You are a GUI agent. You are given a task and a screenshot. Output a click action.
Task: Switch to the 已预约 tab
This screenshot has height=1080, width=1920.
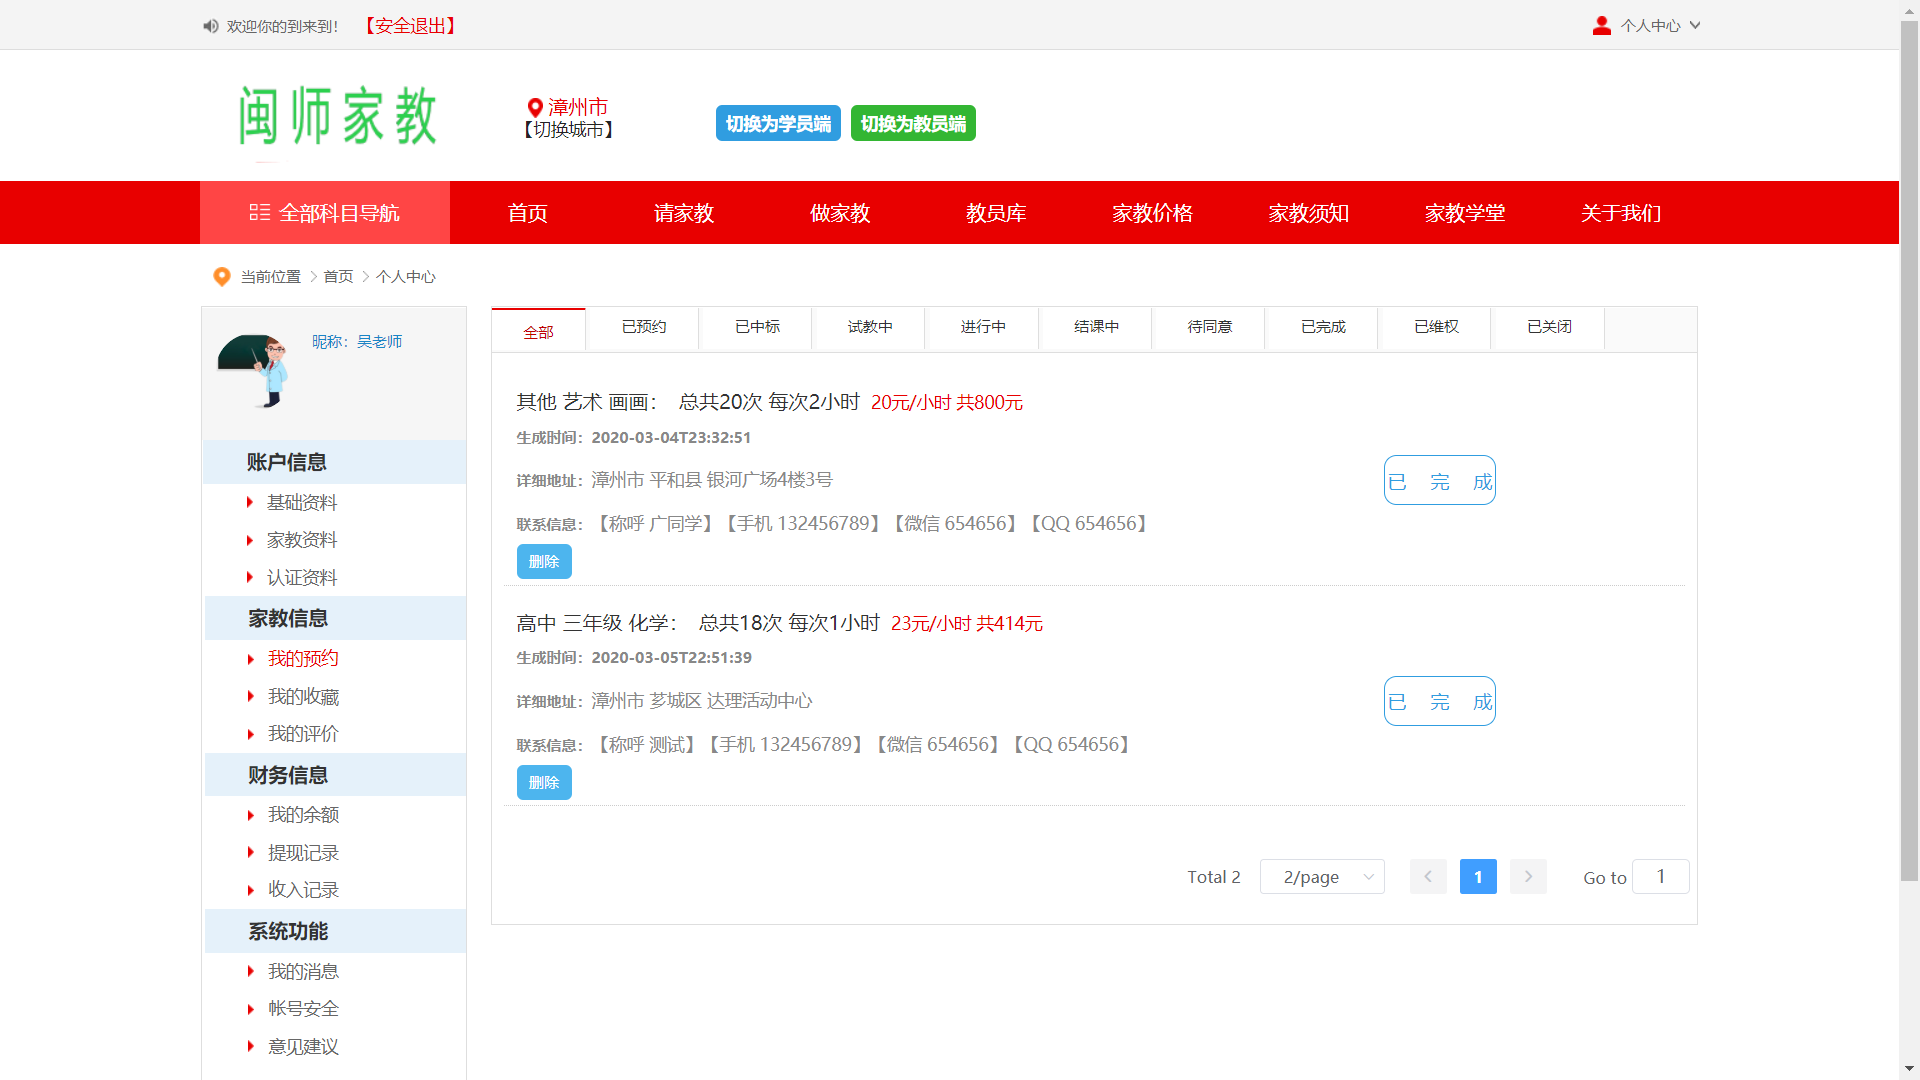click(643, 327)
